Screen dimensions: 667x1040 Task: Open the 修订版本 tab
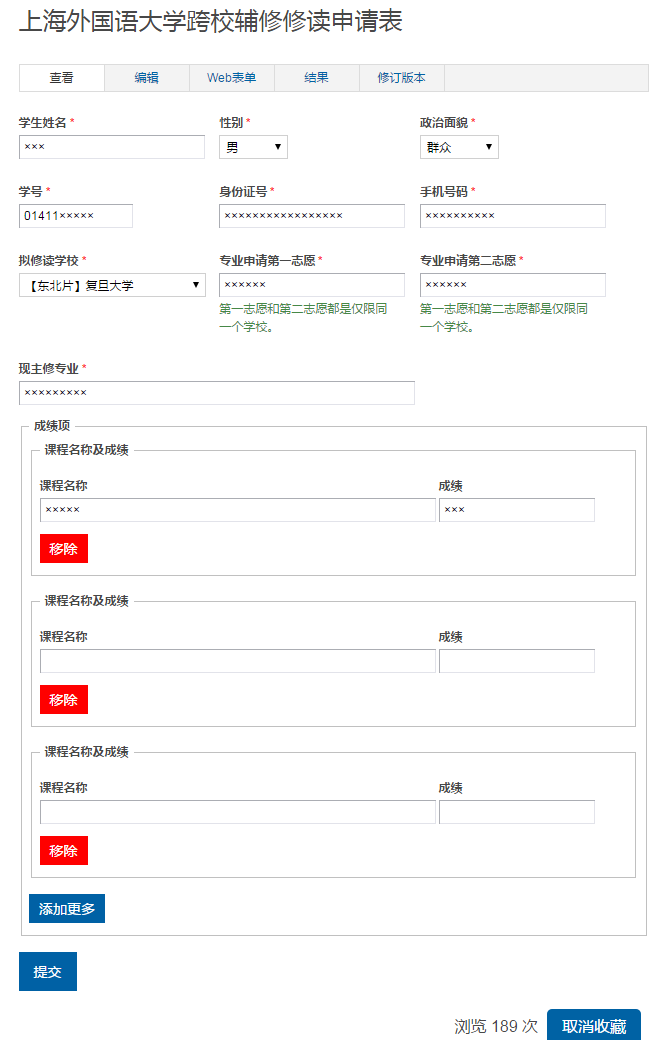coord(401,78)
